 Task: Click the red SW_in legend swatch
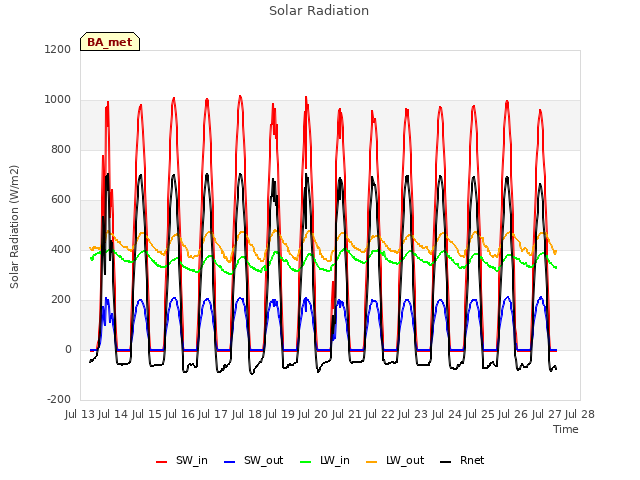[162, 462]
